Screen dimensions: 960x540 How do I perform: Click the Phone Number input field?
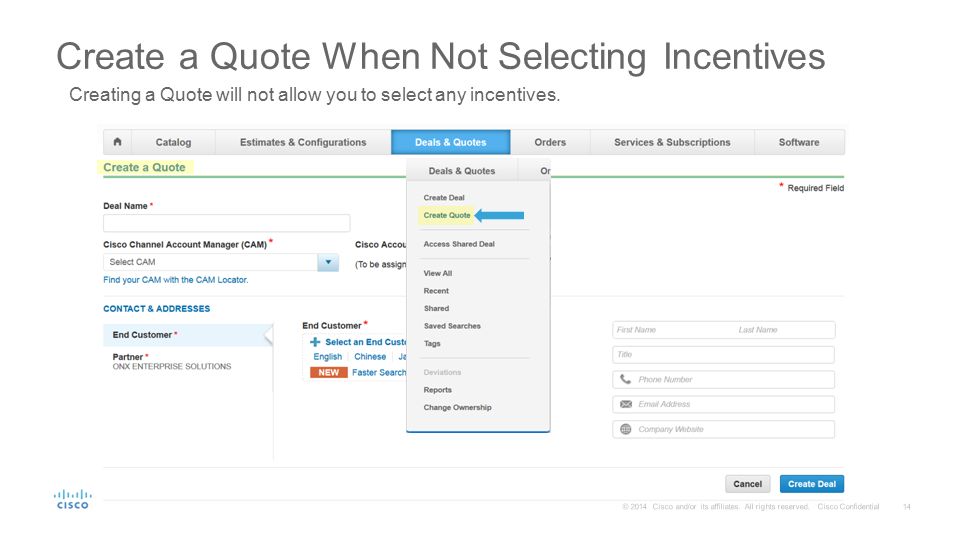pos(724,380)
